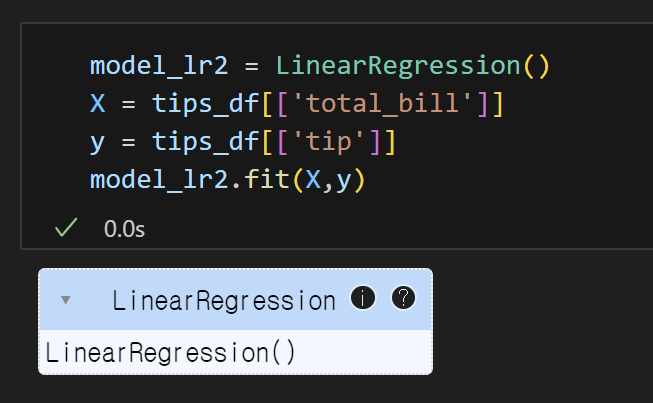Screen dimensions: 653x403
Task: Open the question mark documentation icon
Action: pyautogui.click(x=403, y=298)
